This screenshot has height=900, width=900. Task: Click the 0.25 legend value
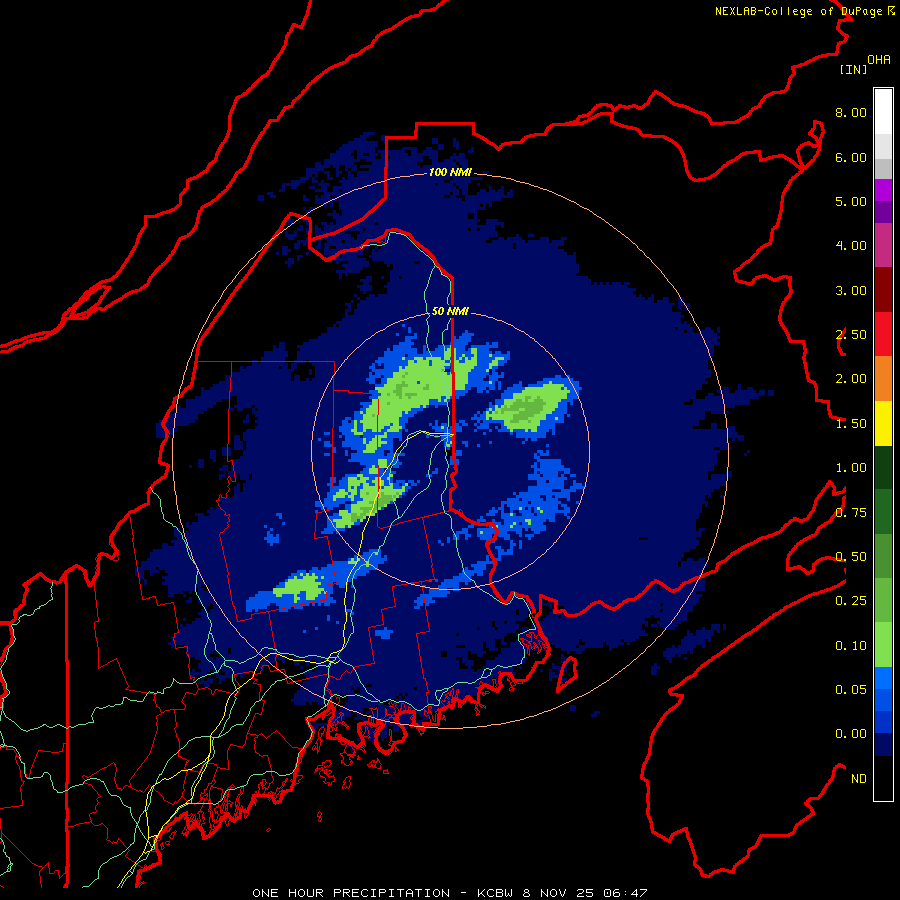coord(851,601)
